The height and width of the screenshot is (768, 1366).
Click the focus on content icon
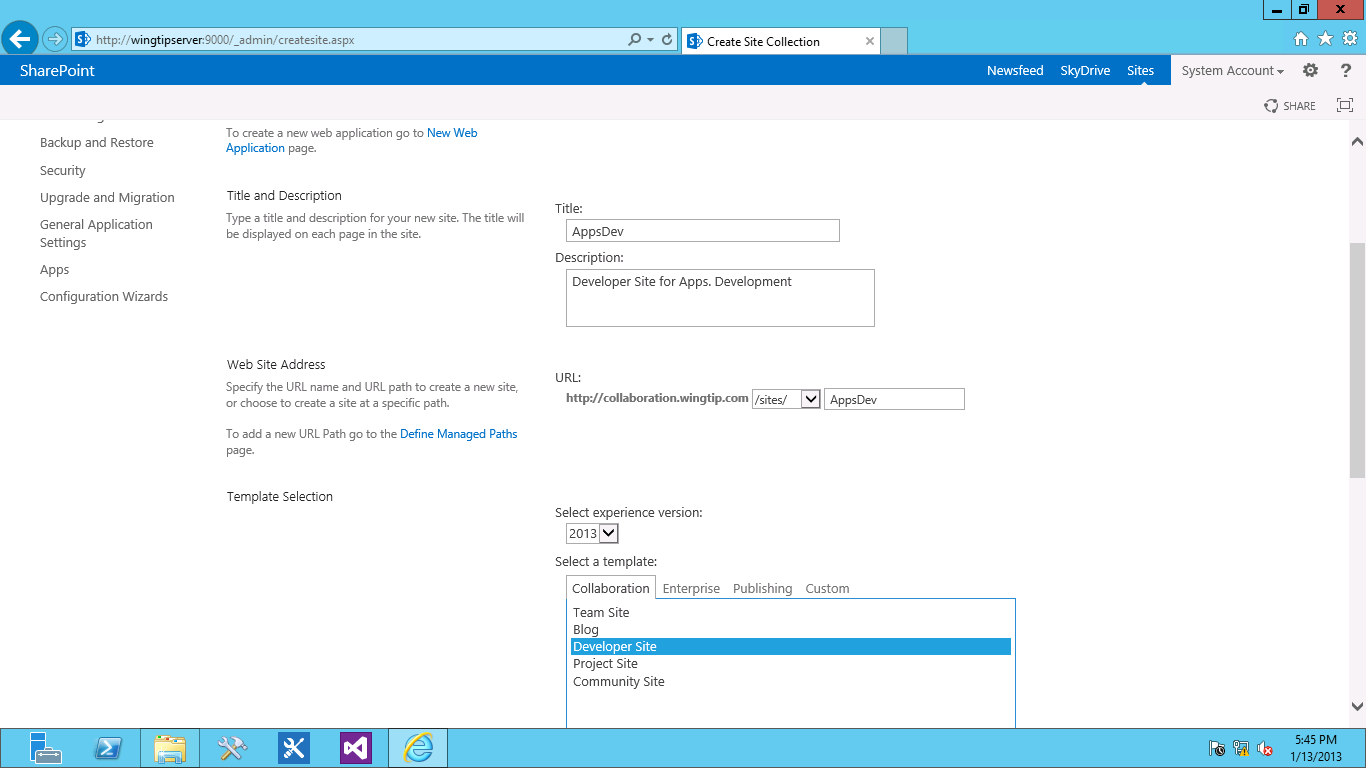[1345, 105]
